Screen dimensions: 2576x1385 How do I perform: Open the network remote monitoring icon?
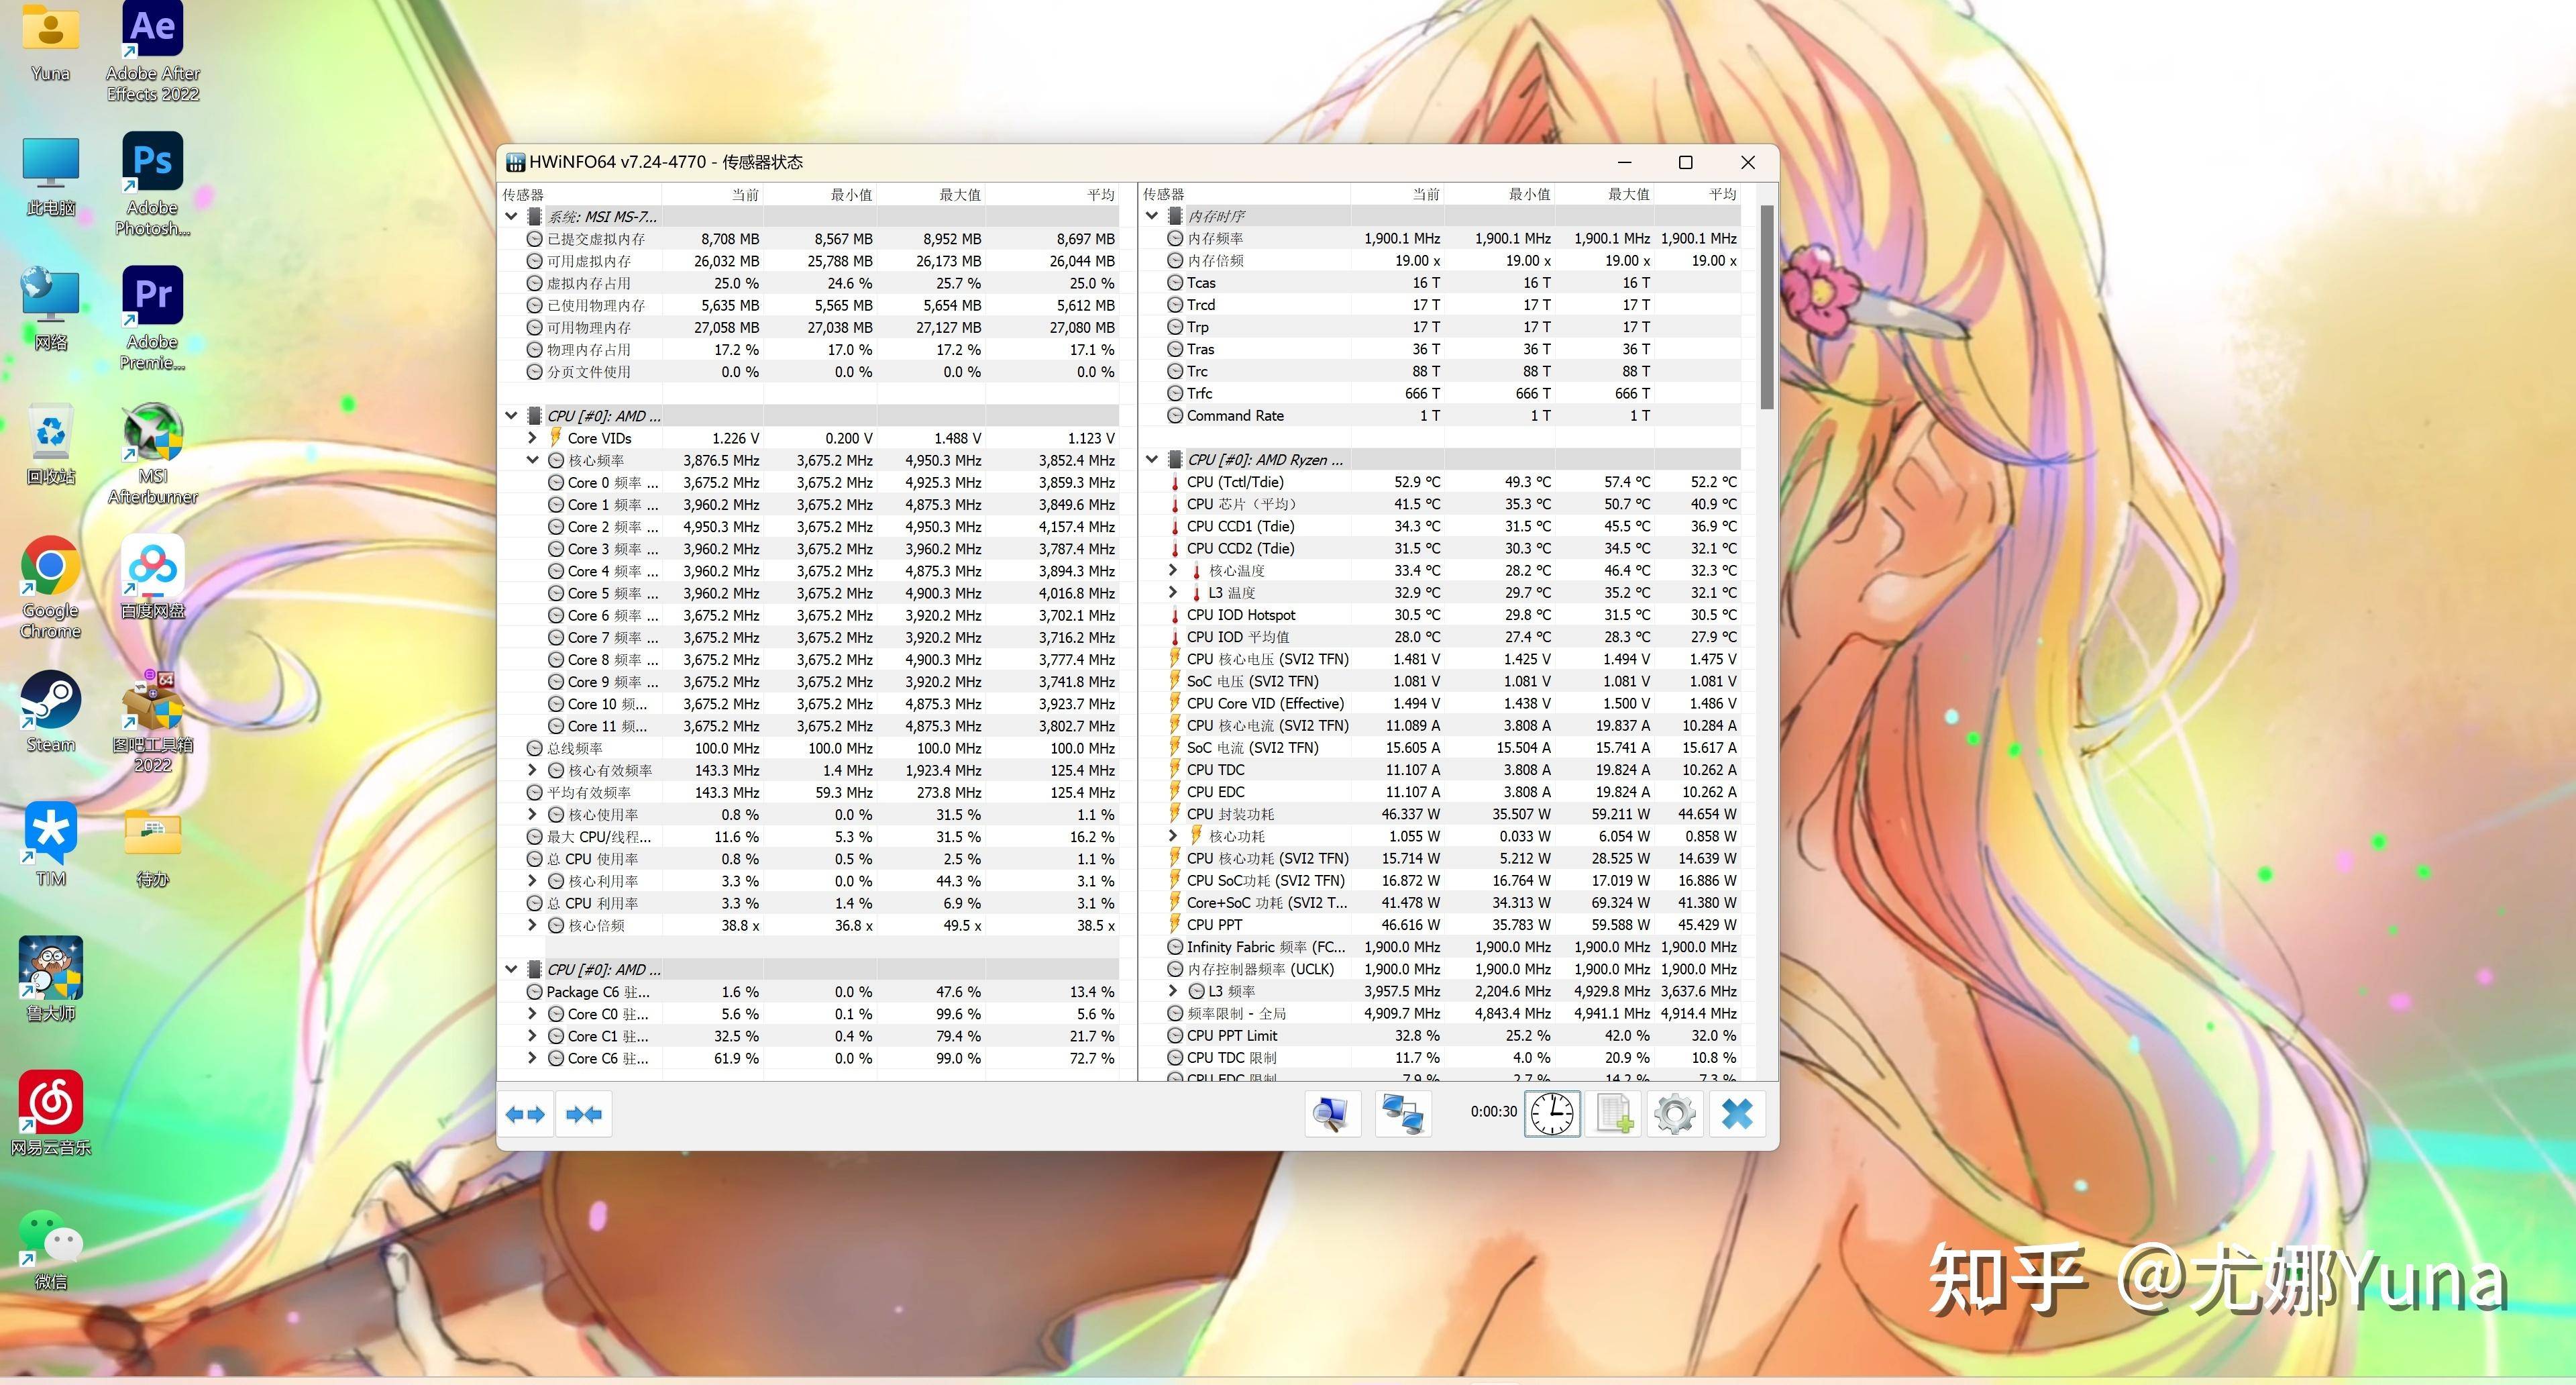pos(1403,1114)
